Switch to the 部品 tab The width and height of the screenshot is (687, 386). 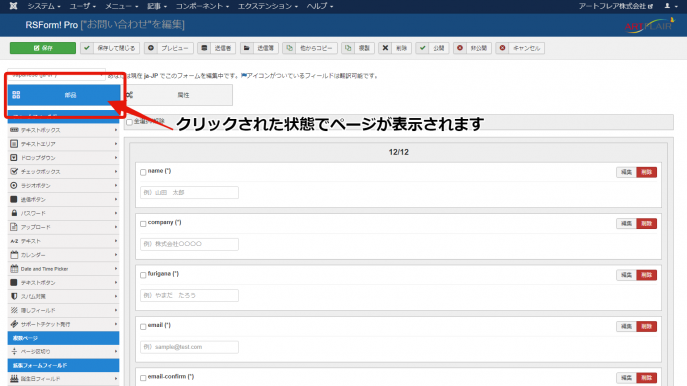point(64,95)
